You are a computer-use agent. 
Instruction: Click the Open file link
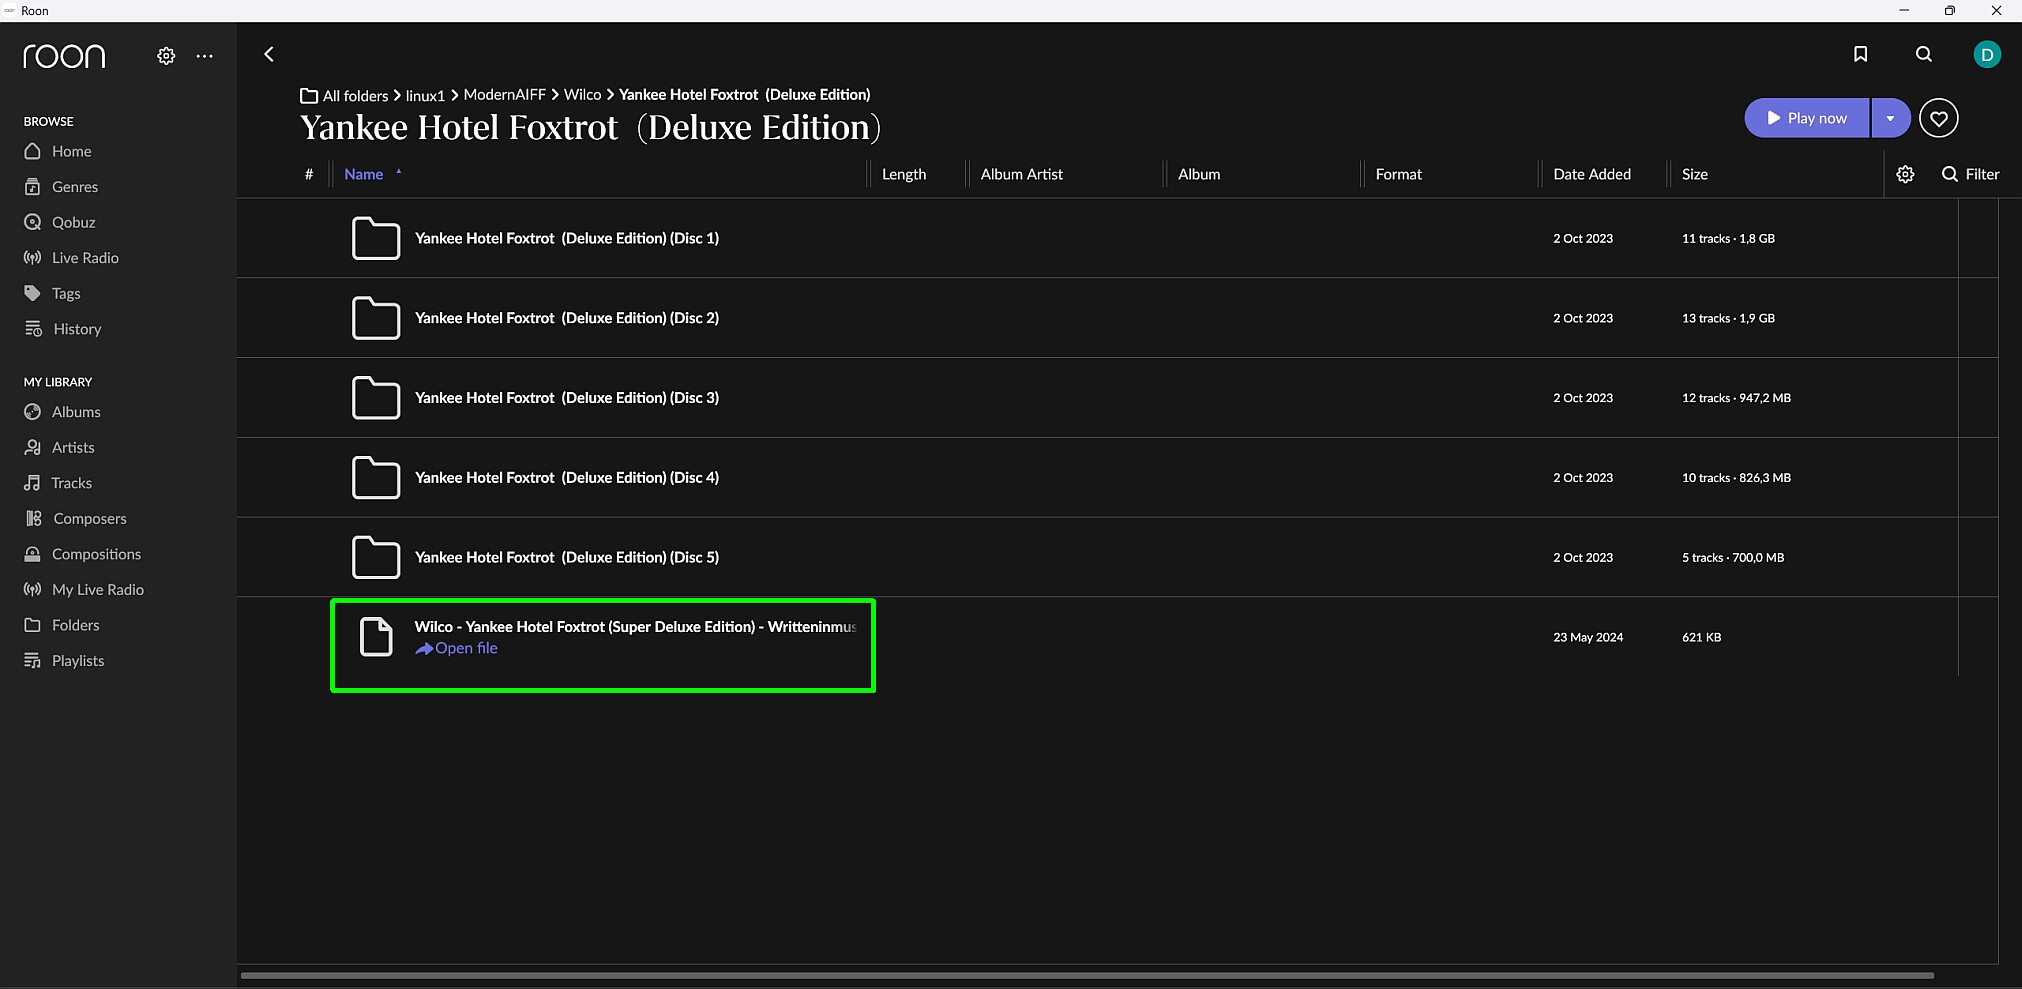456,648
